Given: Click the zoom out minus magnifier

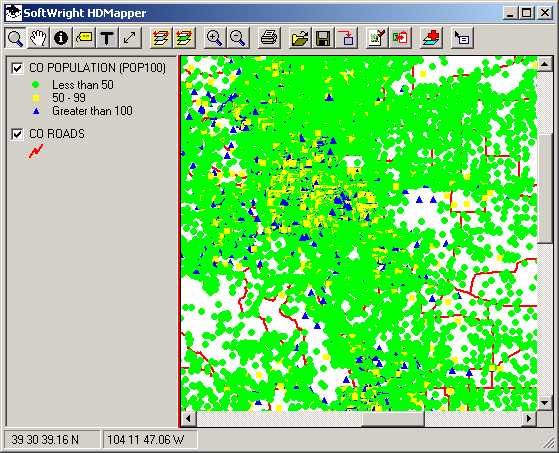Looking at the screenshot, I should pos(237,38).
